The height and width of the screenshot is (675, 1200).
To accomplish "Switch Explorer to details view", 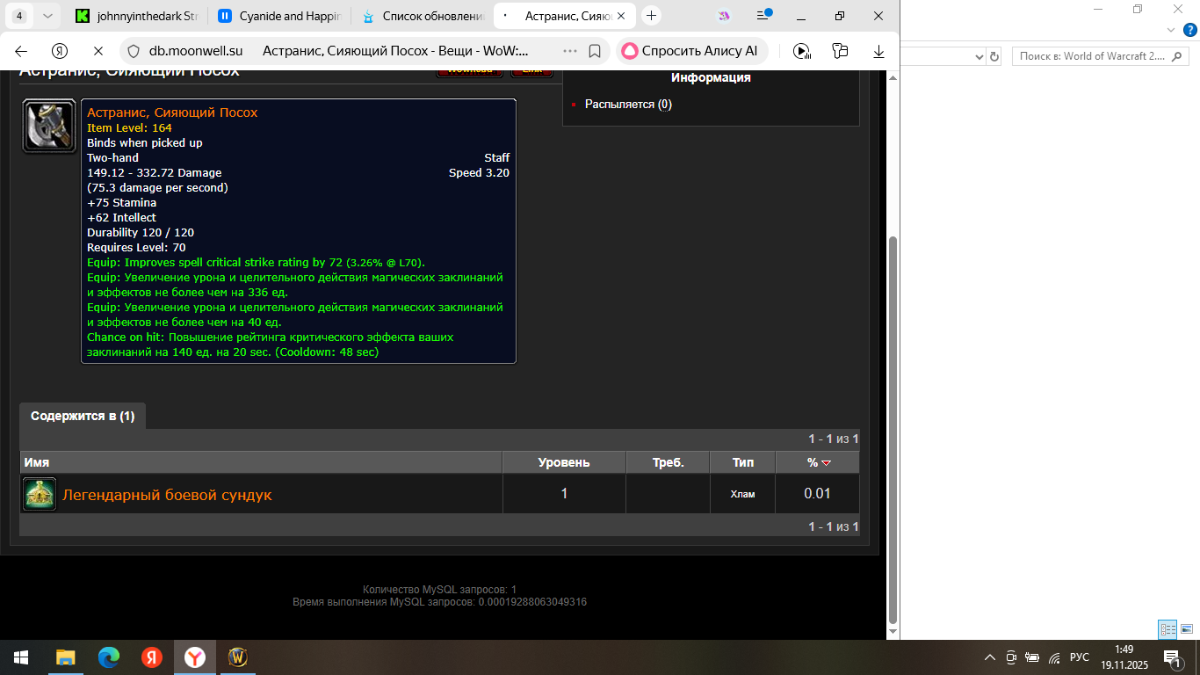I will click(x=1167, y=629).
